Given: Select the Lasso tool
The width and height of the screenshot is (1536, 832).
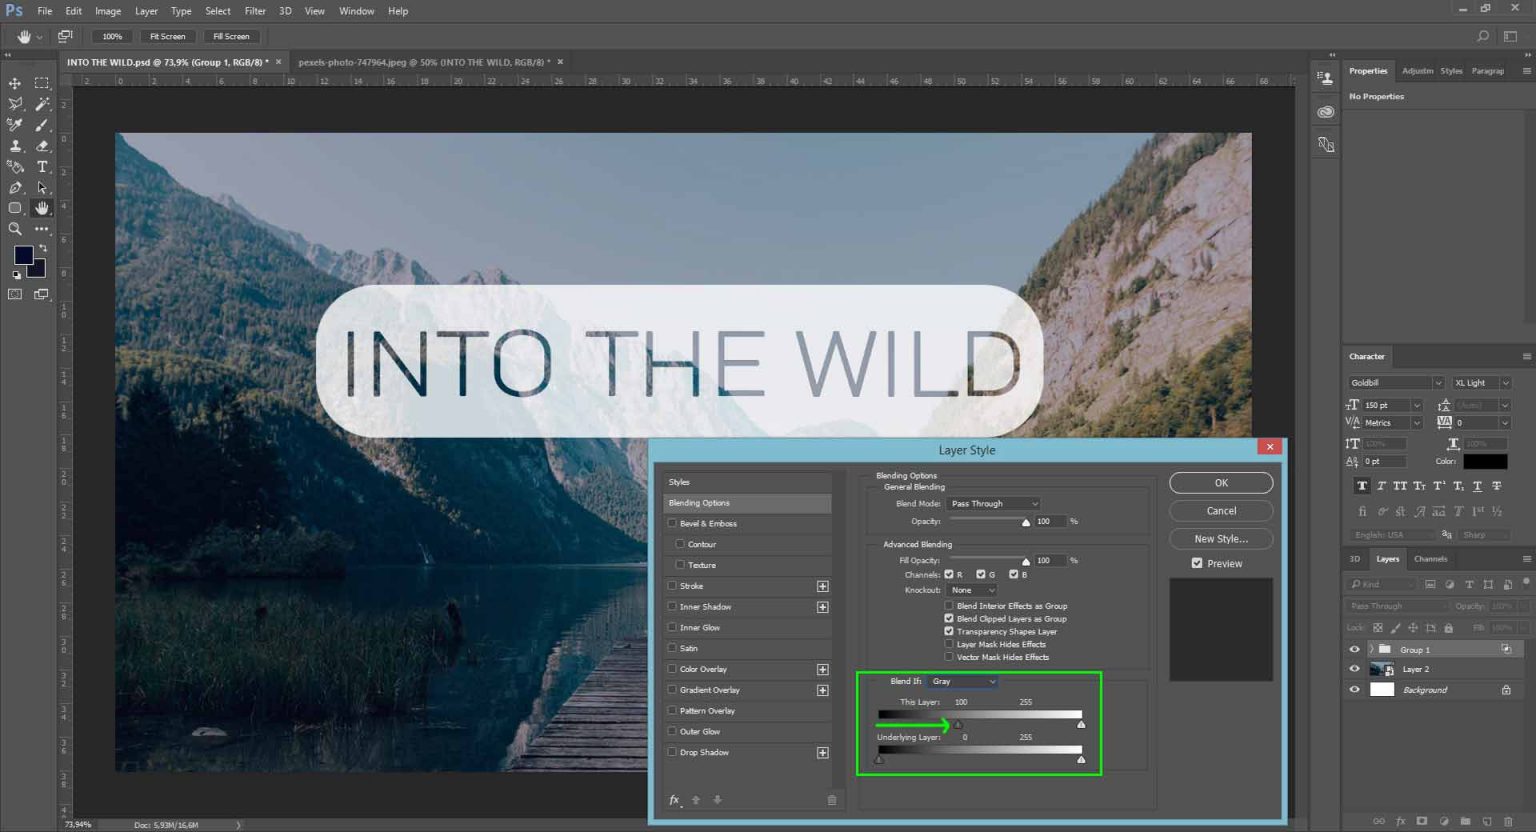Looking at the screenshot, I should (x=15, y=104).
